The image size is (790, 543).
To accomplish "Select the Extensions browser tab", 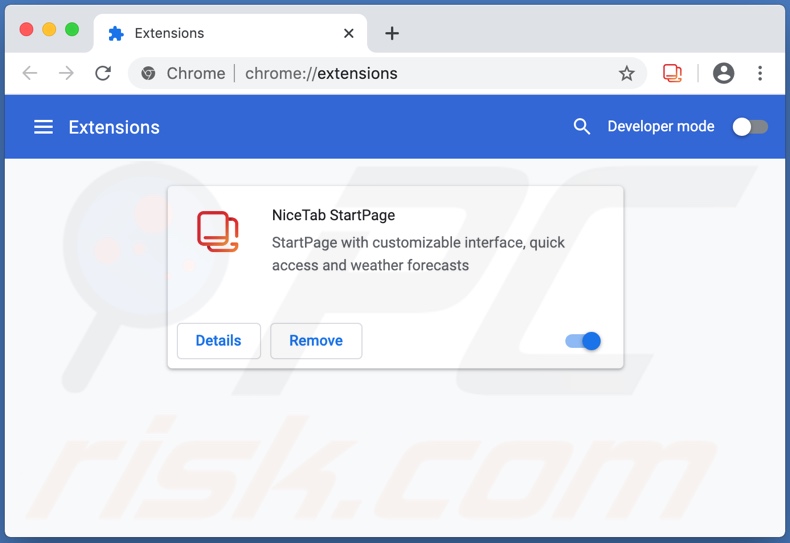I will point(230,33).
